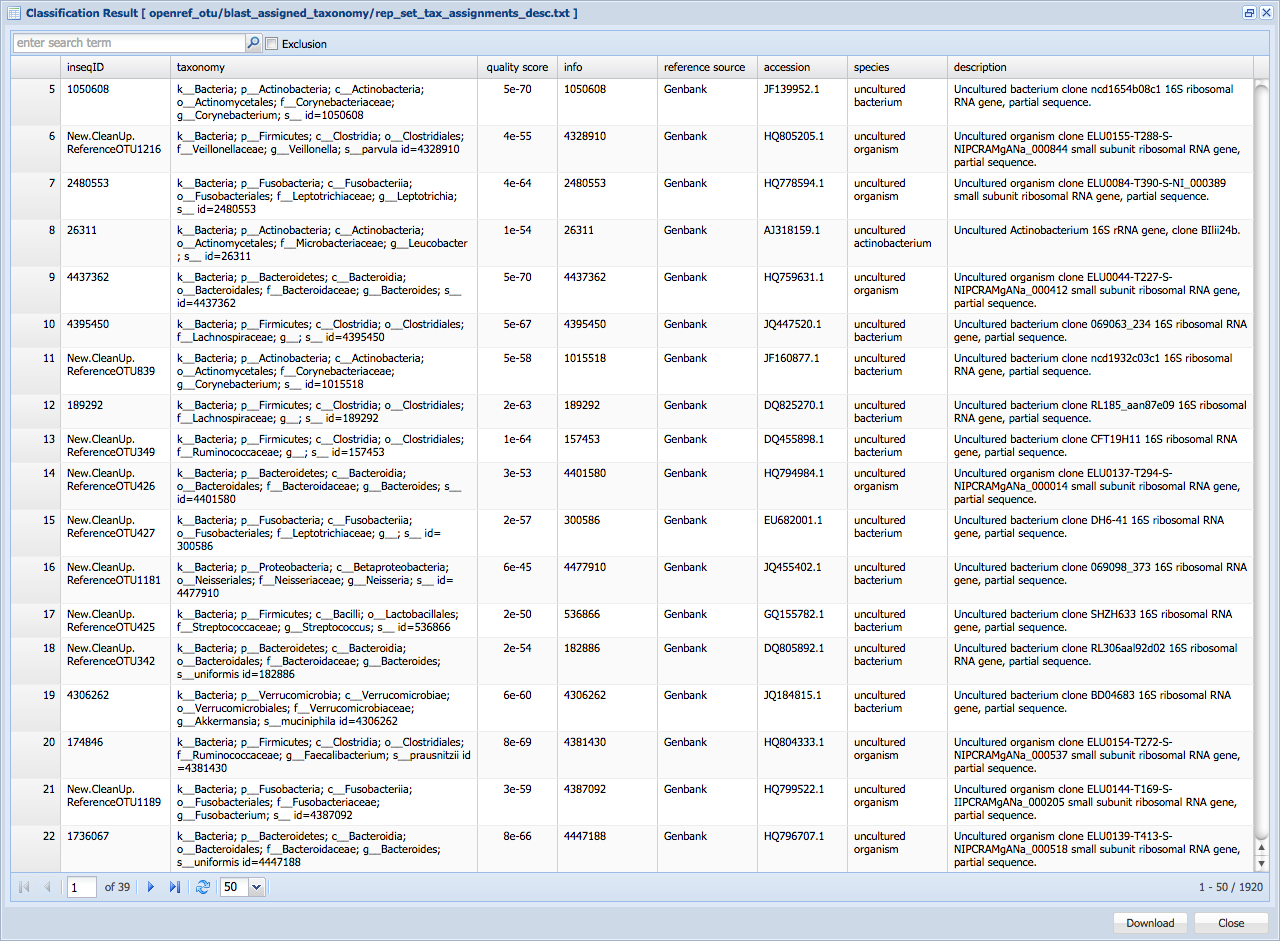The height and width of the screenshot is (941, 1280).
Task: Click the Download button
Action: pos(1150,923)
